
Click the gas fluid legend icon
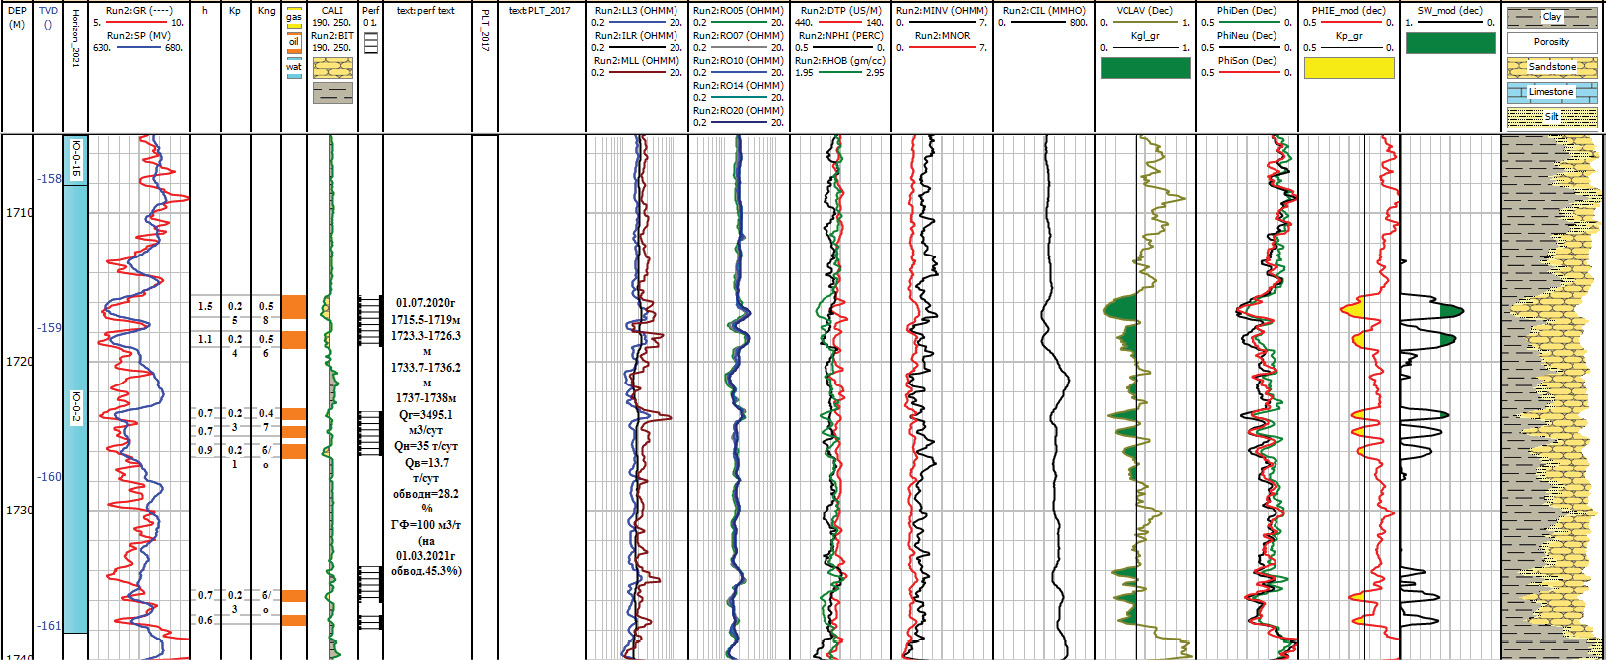293,17
